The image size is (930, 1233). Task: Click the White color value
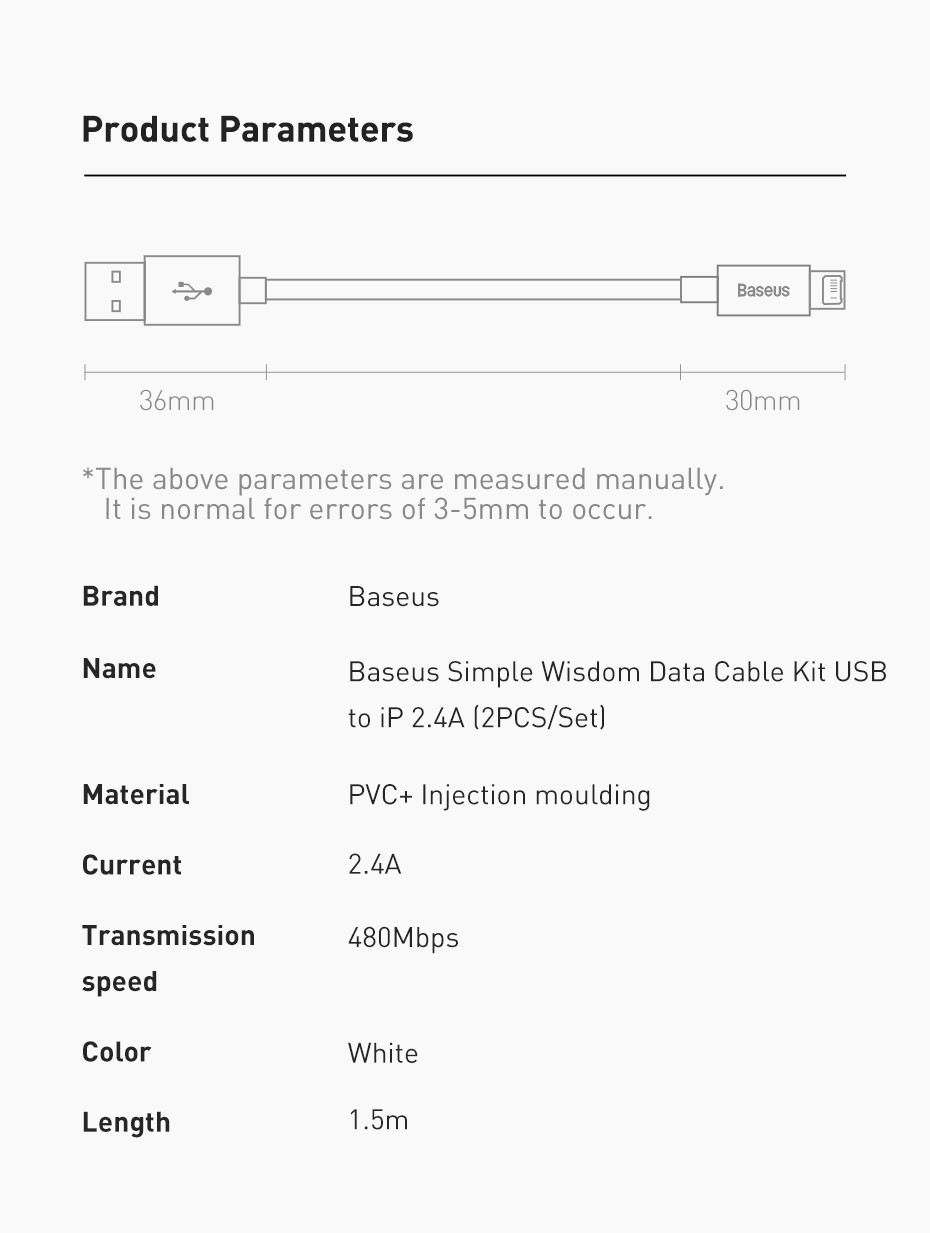click(x=383, y=1053)
